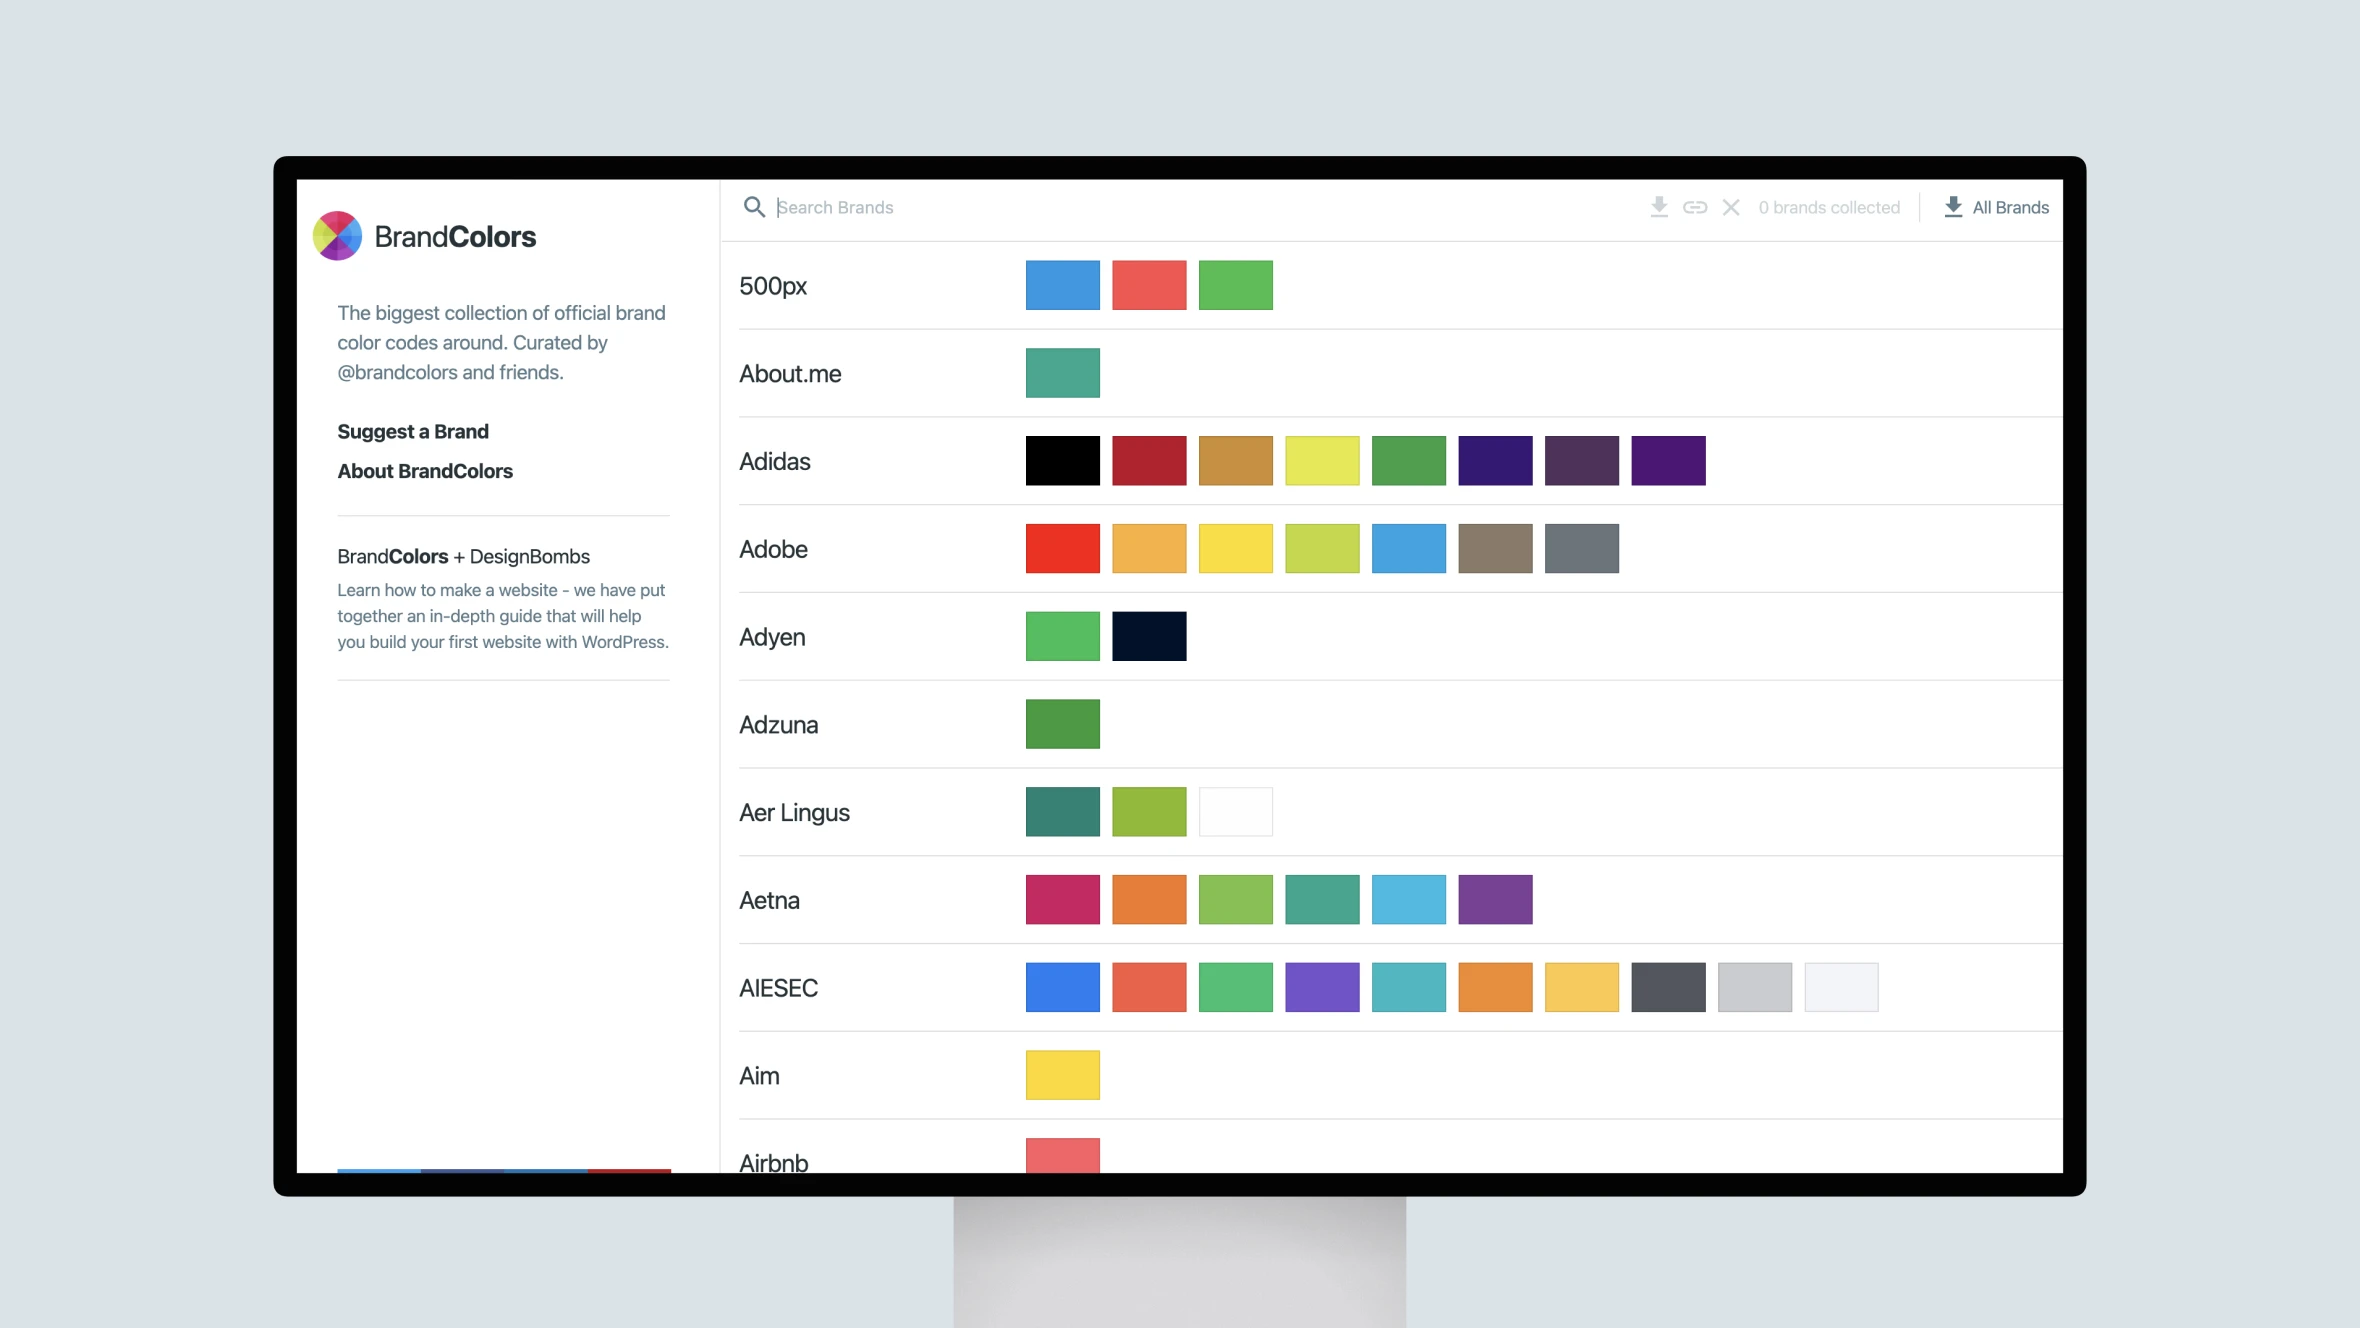The width and height of the screenshot is (2360, 1328).
Task: Click 'About BrandColors' link
Action: coord(425,470)
